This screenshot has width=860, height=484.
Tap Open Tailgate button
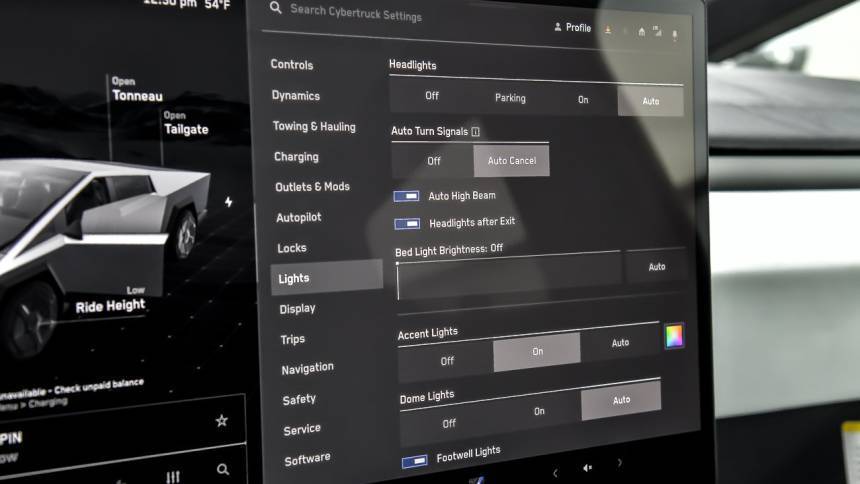(x=186, y=123)
